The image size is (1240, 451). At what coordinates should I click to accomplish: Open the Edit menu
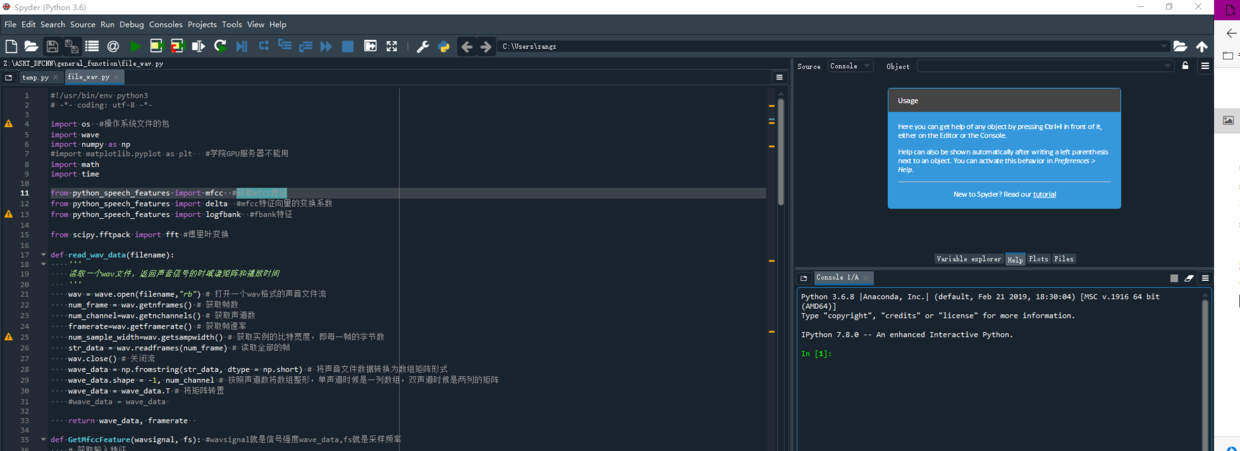coord(28,24)
